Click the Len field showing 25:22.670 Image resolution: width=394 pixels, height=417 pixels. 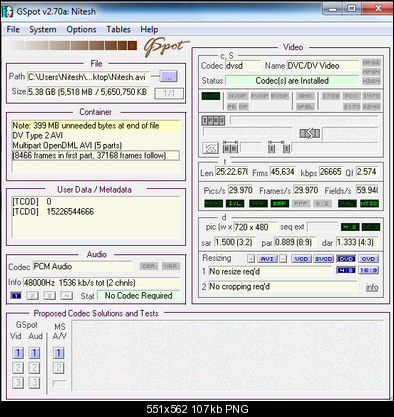(x=231, y=172)
